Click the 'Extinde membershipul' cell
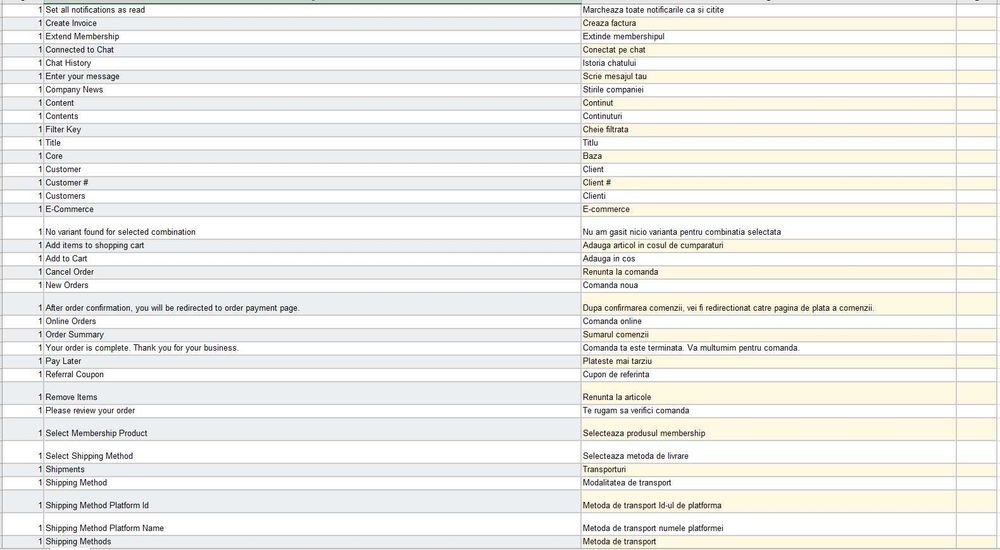The image size is (1000, 550). point(768,37)
